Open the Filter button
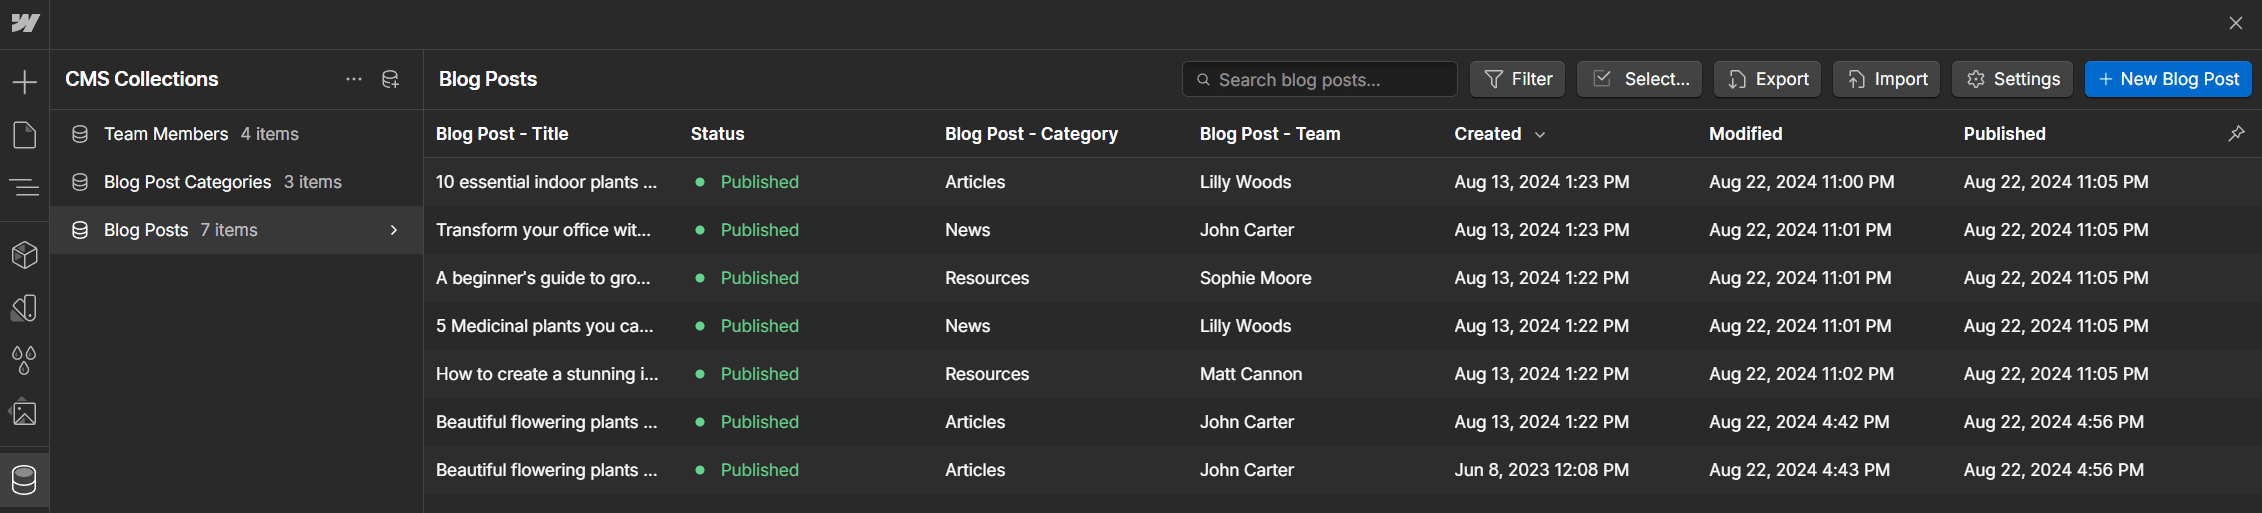 (x=1518, y=79)
